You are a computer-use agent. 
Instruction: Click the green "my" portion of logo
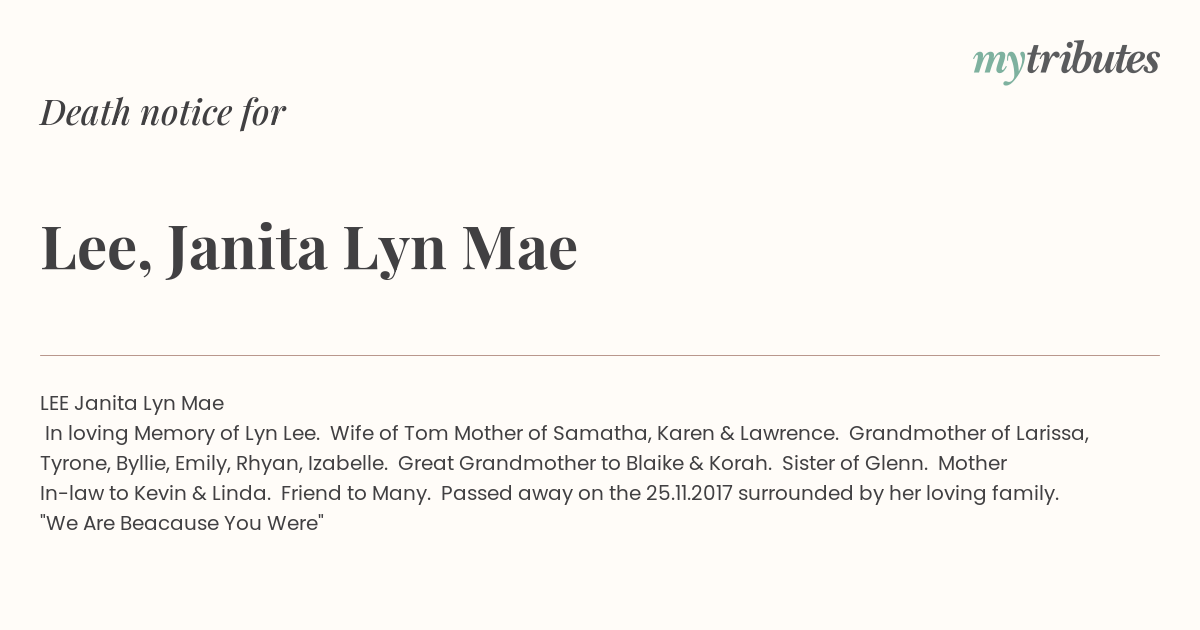(x=999, y=65)
